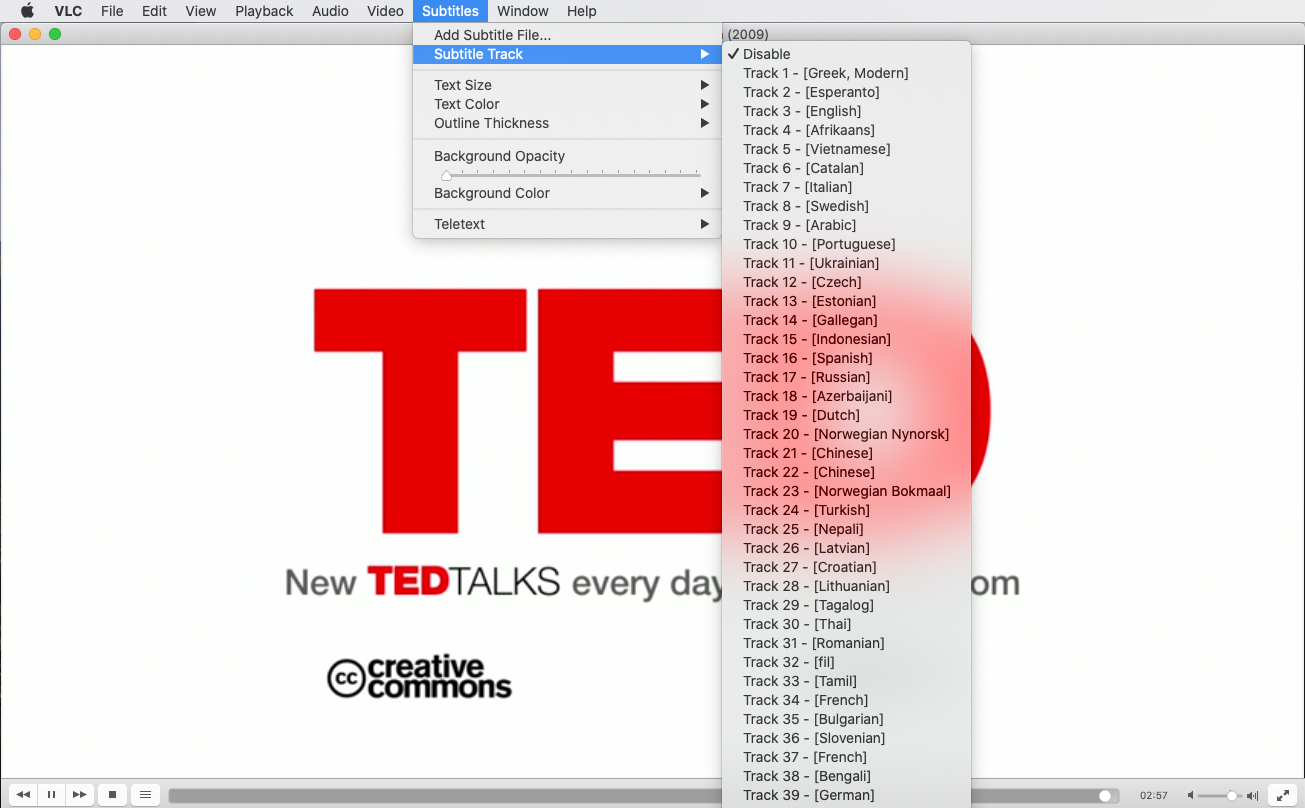Select Track 2 Esperanto subtitles

[846, 92]
